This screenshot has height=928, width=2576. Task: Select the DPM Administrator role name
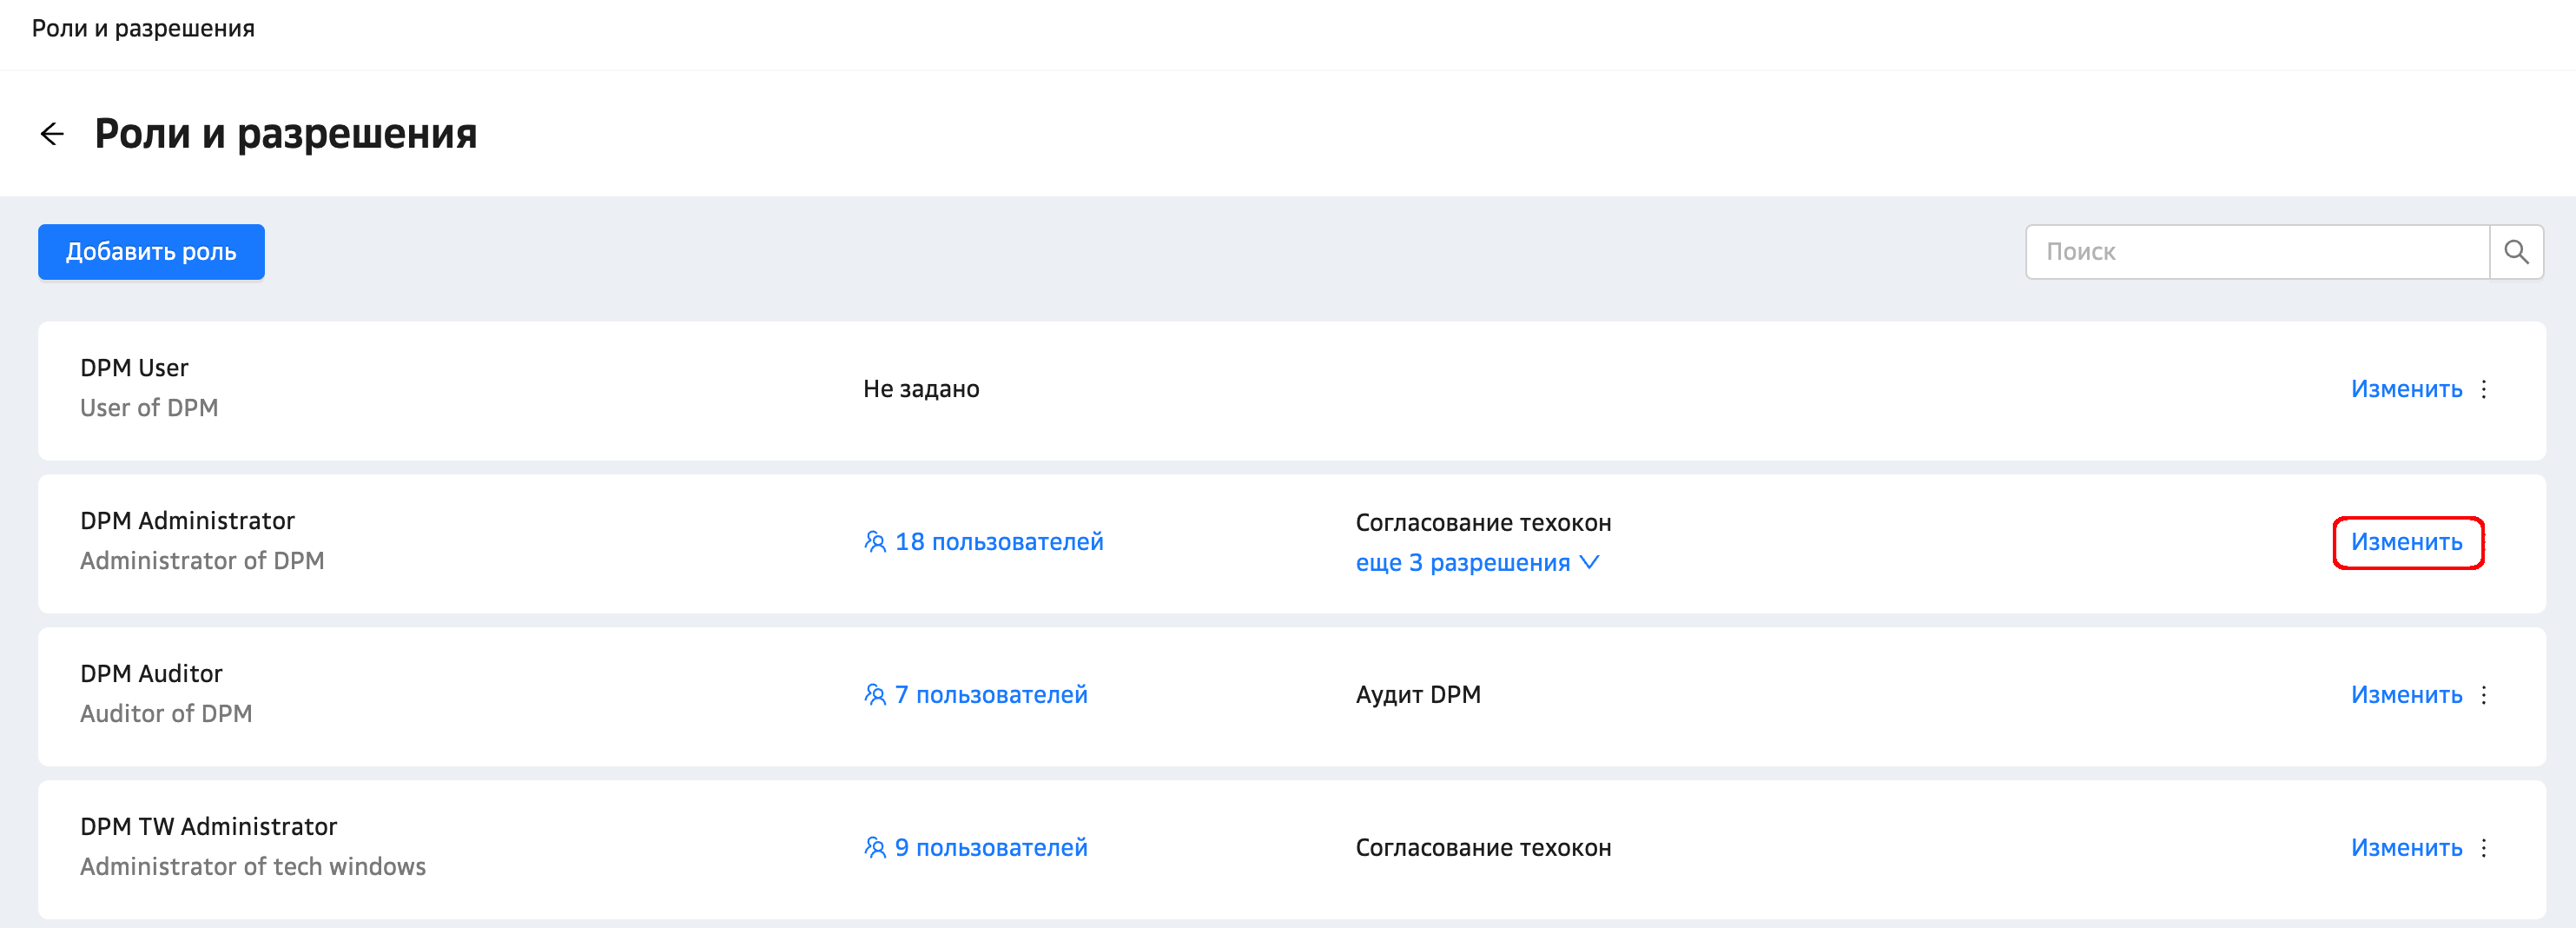187,521
